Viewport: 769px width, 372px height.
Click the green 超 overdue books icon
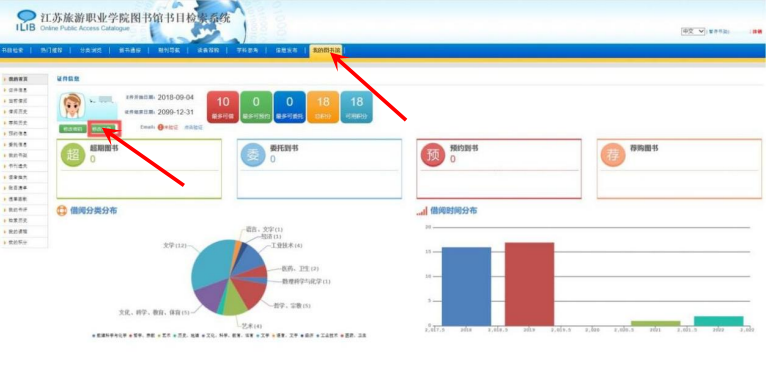[73, 155]
